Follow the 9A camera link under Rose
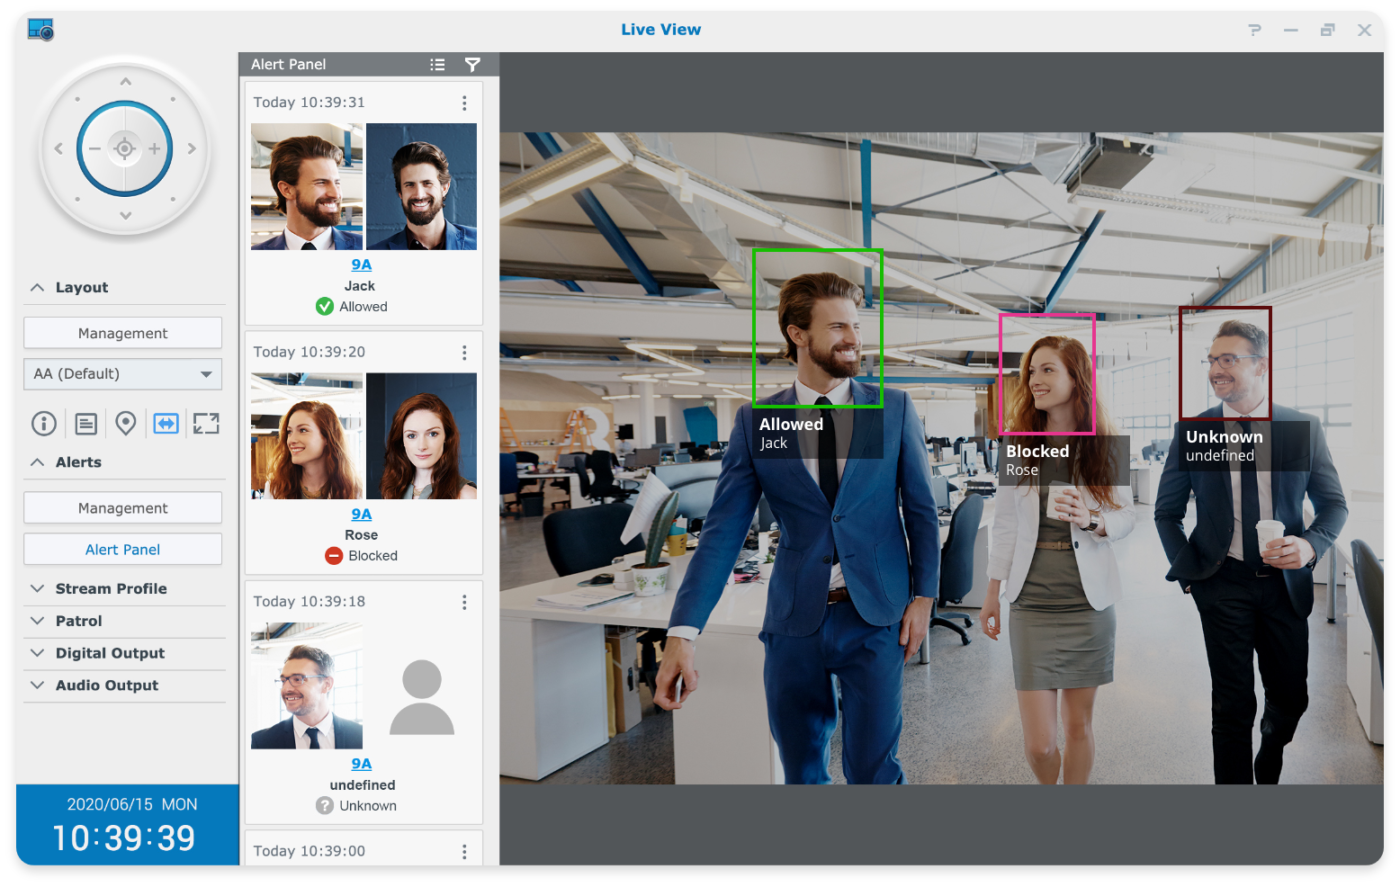The width and height of the screenshot is (1400, 887). [360, 513]
